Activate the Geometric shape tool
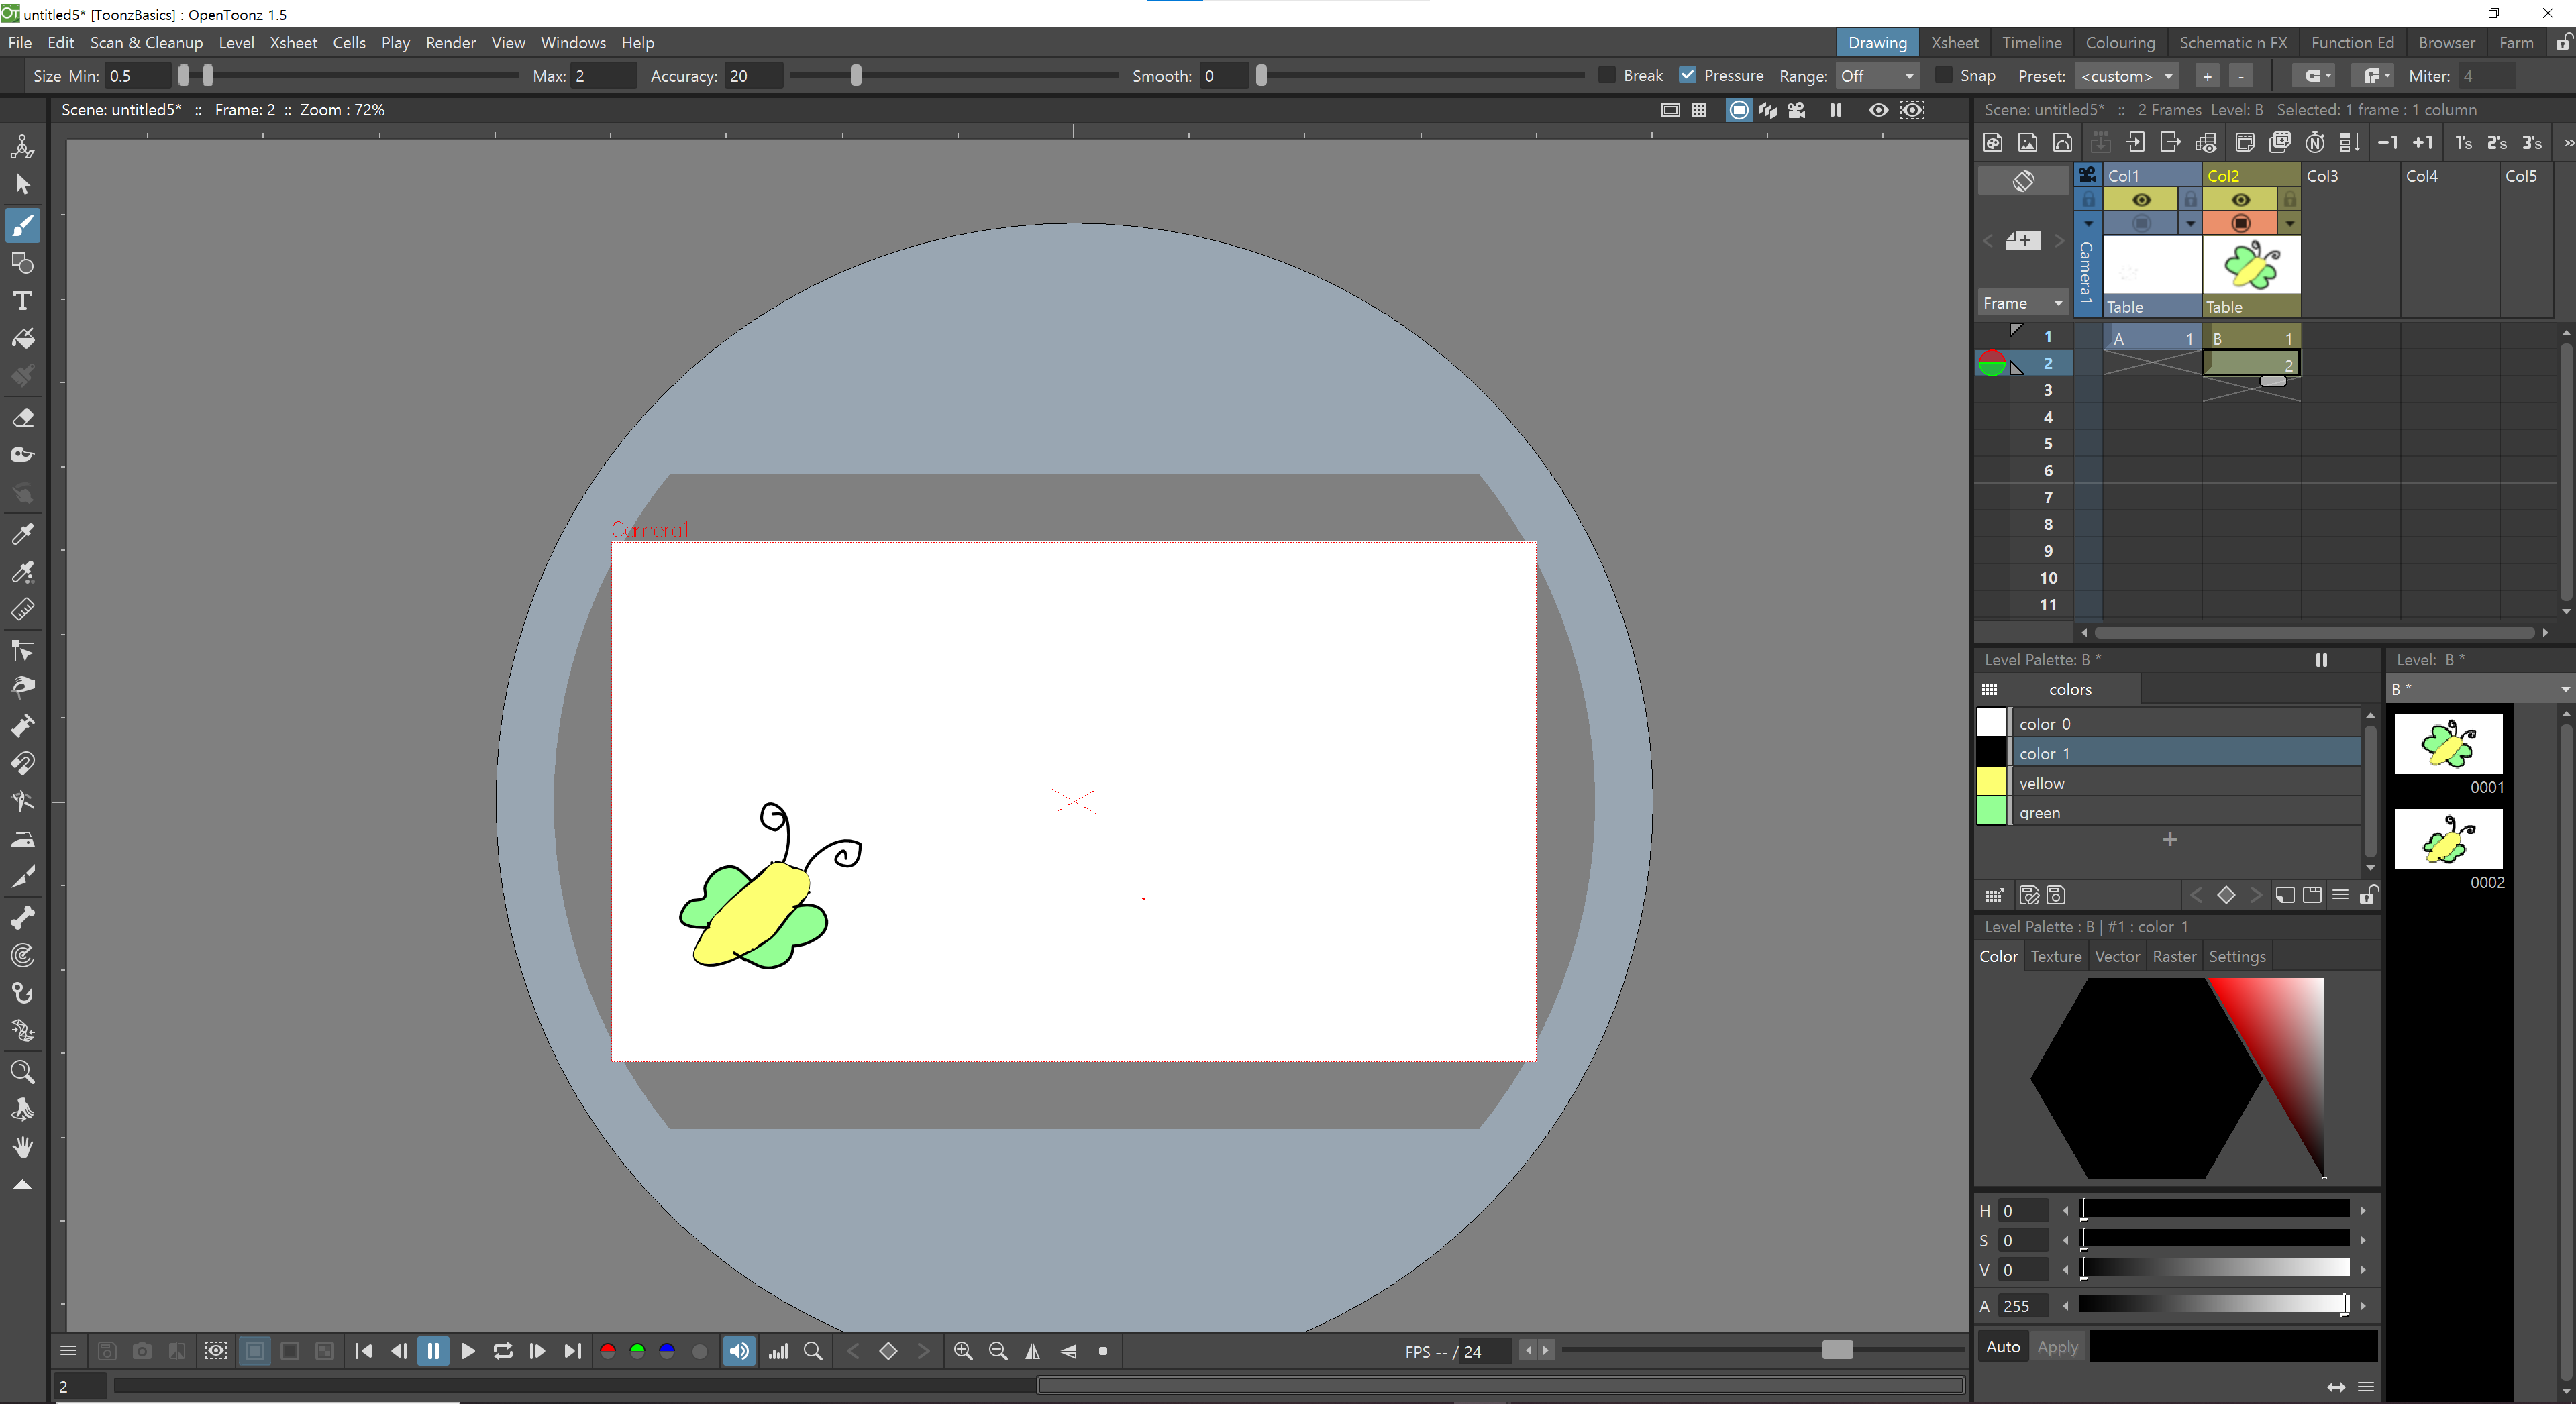Screen dimensions: 2576x1404 click(22, 263)
